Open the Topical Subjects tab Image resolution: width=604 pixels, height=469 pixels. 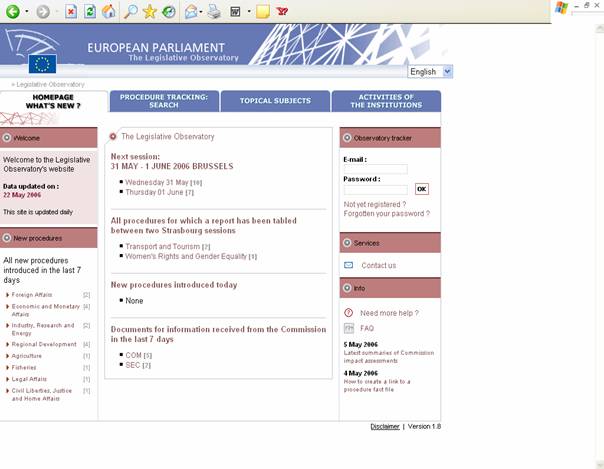[x=275, y=101]
